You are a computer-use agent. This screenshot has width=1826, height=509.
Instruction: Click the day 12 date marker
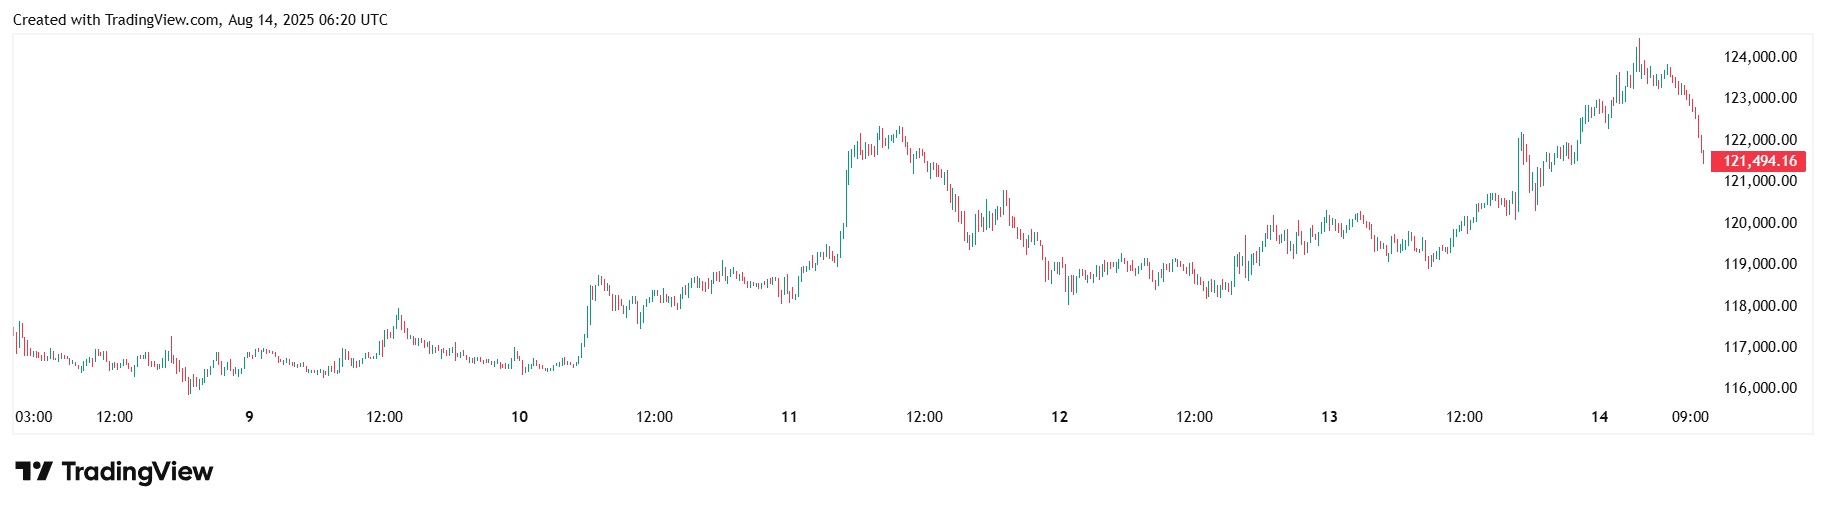click(x=1060, y=417)
